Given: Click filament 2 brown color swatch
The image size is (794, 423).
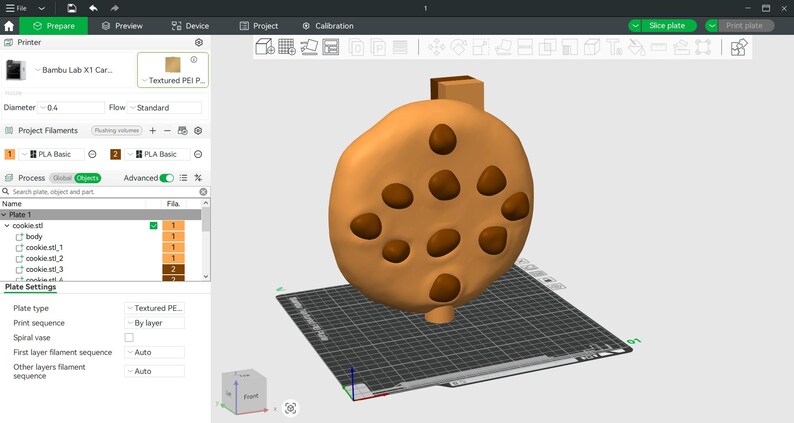Looking at the screenshot, I should tap(115, 154).
